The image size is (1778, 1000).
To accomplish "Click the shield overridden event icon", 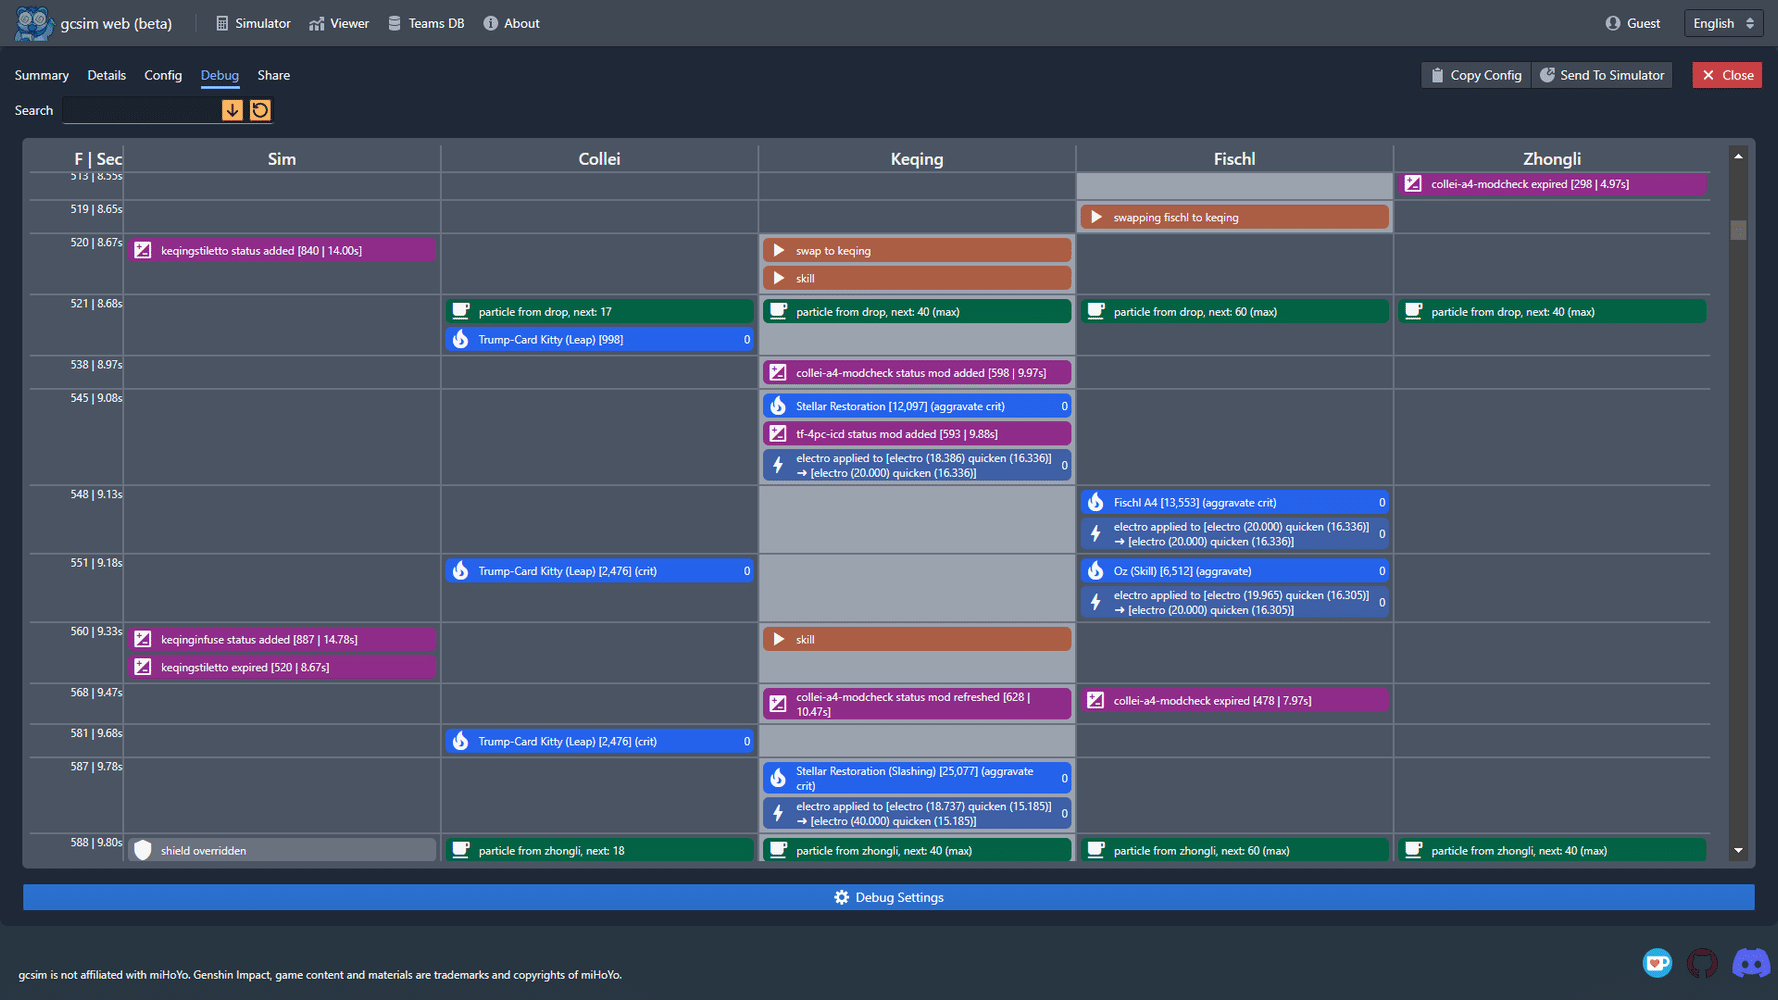I will [x=143, y=850].
